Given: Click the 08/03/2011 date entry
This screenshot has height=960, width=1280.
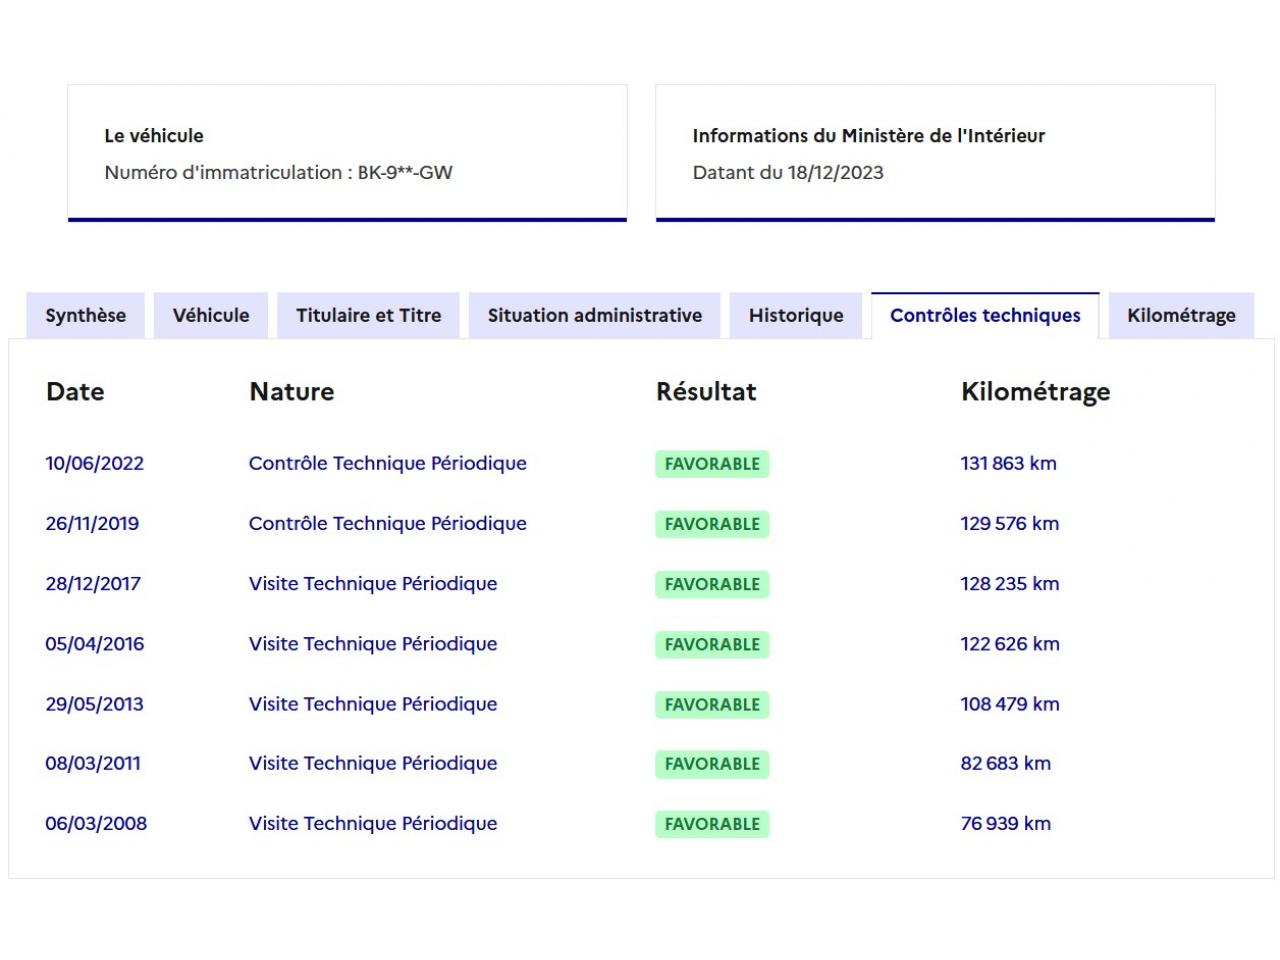Looking at the screenshot, I should [92, 763].
